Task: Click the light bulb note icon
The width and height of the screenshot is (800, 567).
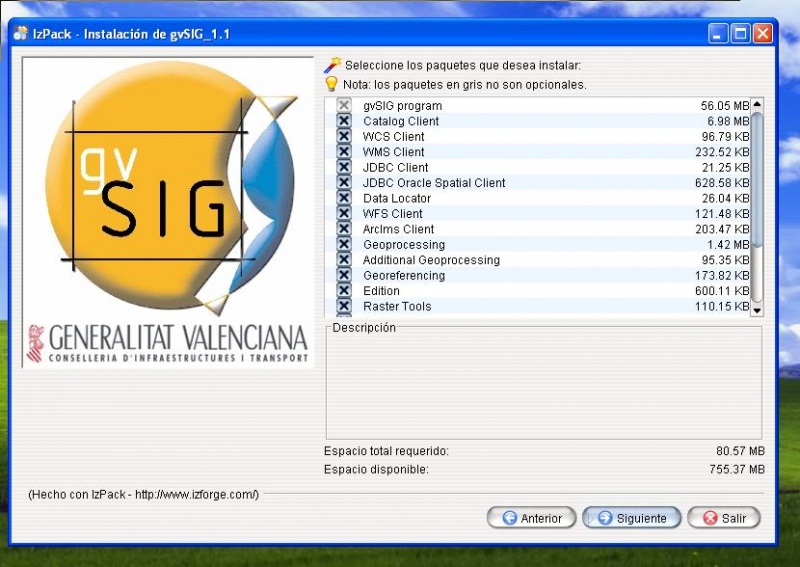Action: coord(332,84)
